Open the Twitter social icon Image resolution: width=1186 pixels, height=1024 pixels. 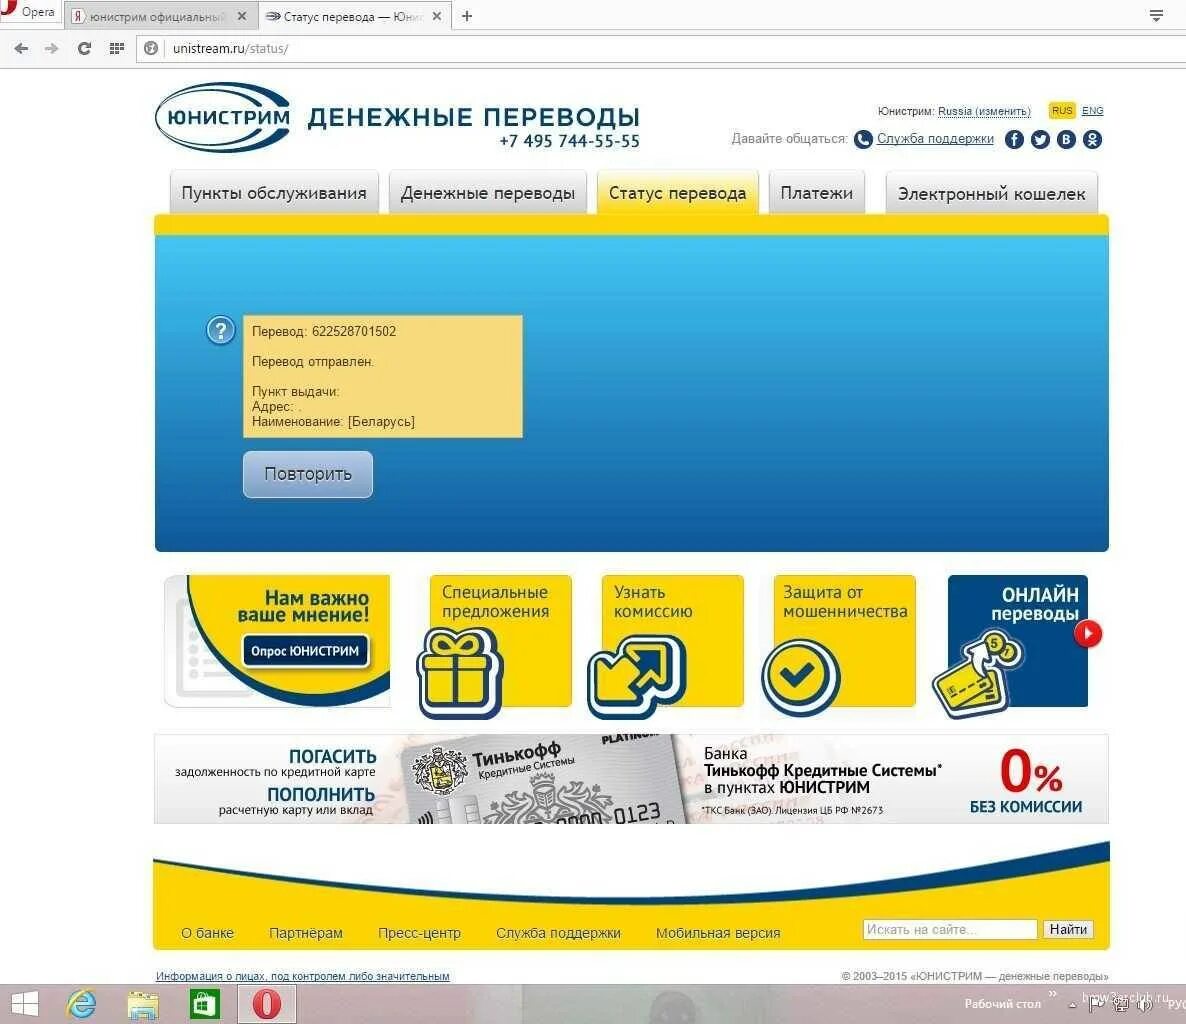(1040, 139)
